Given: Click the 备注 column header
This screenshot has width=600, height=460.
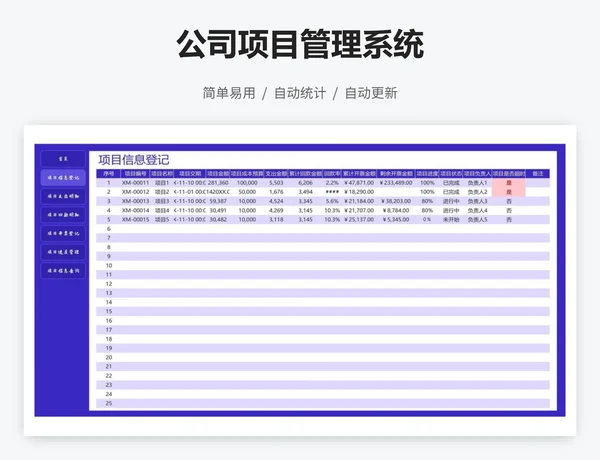Looking at the screenshot, I should click(x=538, y=174).
